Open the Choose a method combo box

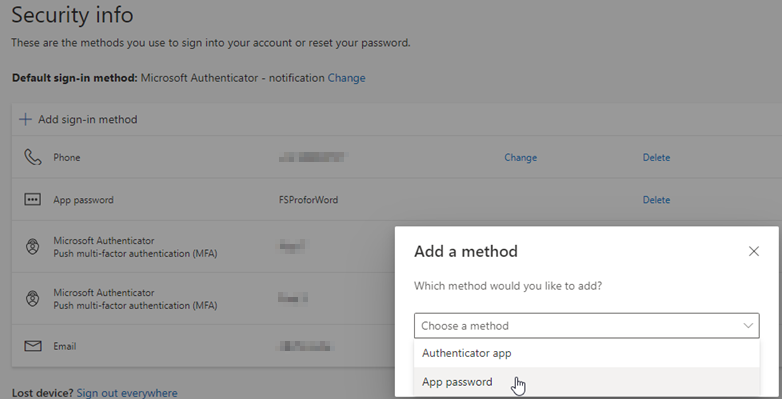[586, 326]
